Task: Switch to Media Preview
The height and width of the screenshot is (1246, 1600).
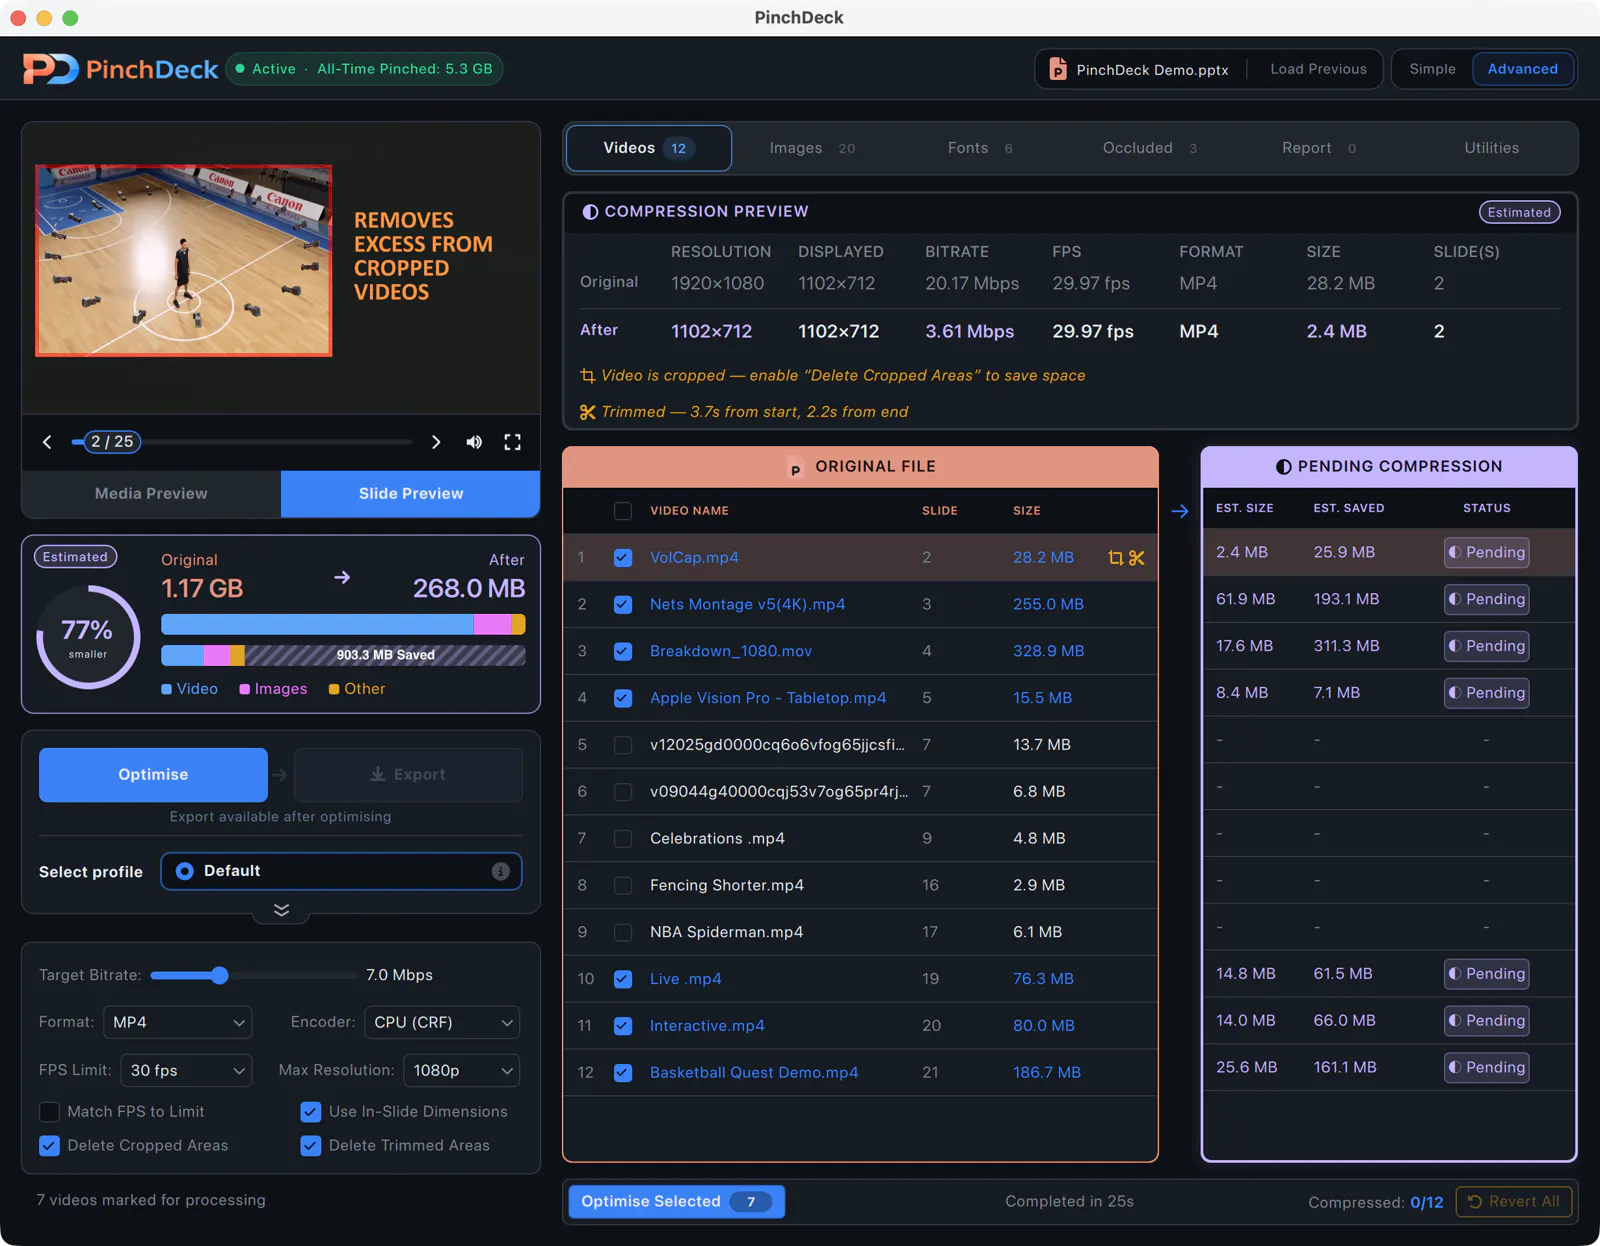Action: click(x=151, y=494)
